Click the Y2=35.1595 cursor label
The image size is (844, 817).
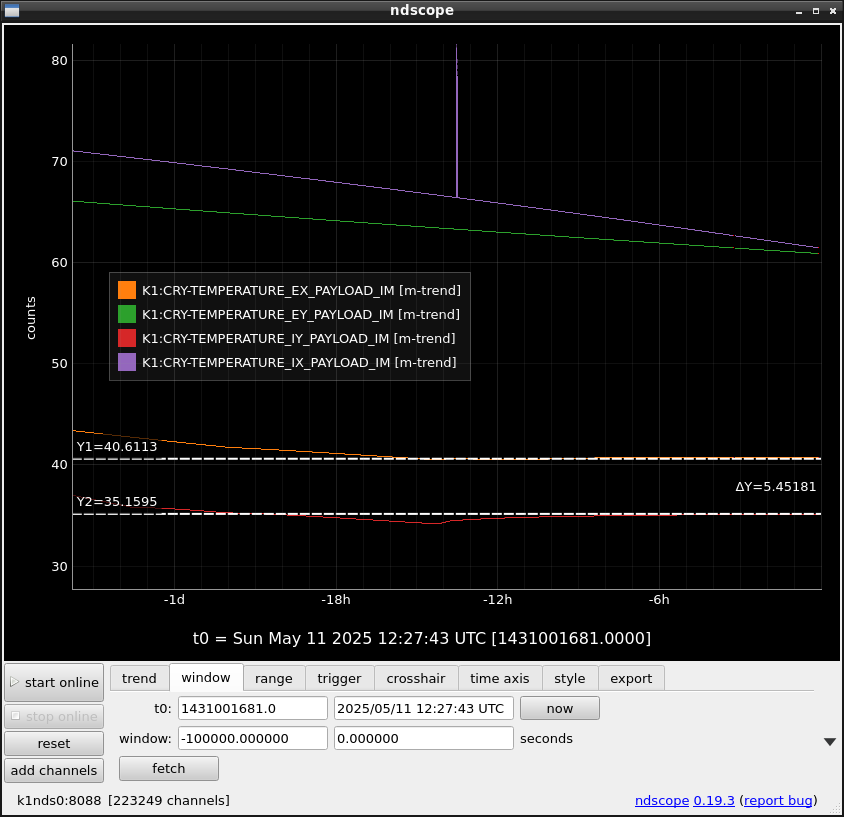(117, 502)
